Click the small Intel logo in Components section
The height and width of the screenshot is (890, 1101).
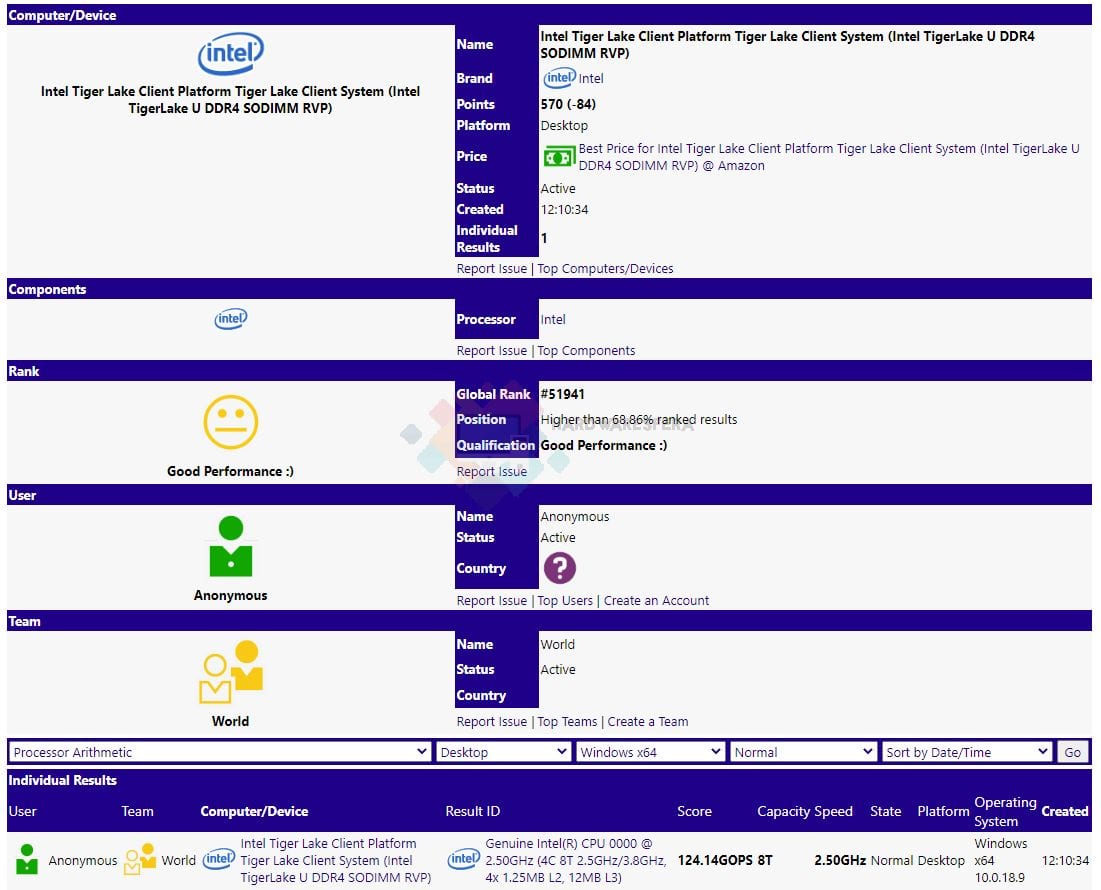tap(230, 319)
